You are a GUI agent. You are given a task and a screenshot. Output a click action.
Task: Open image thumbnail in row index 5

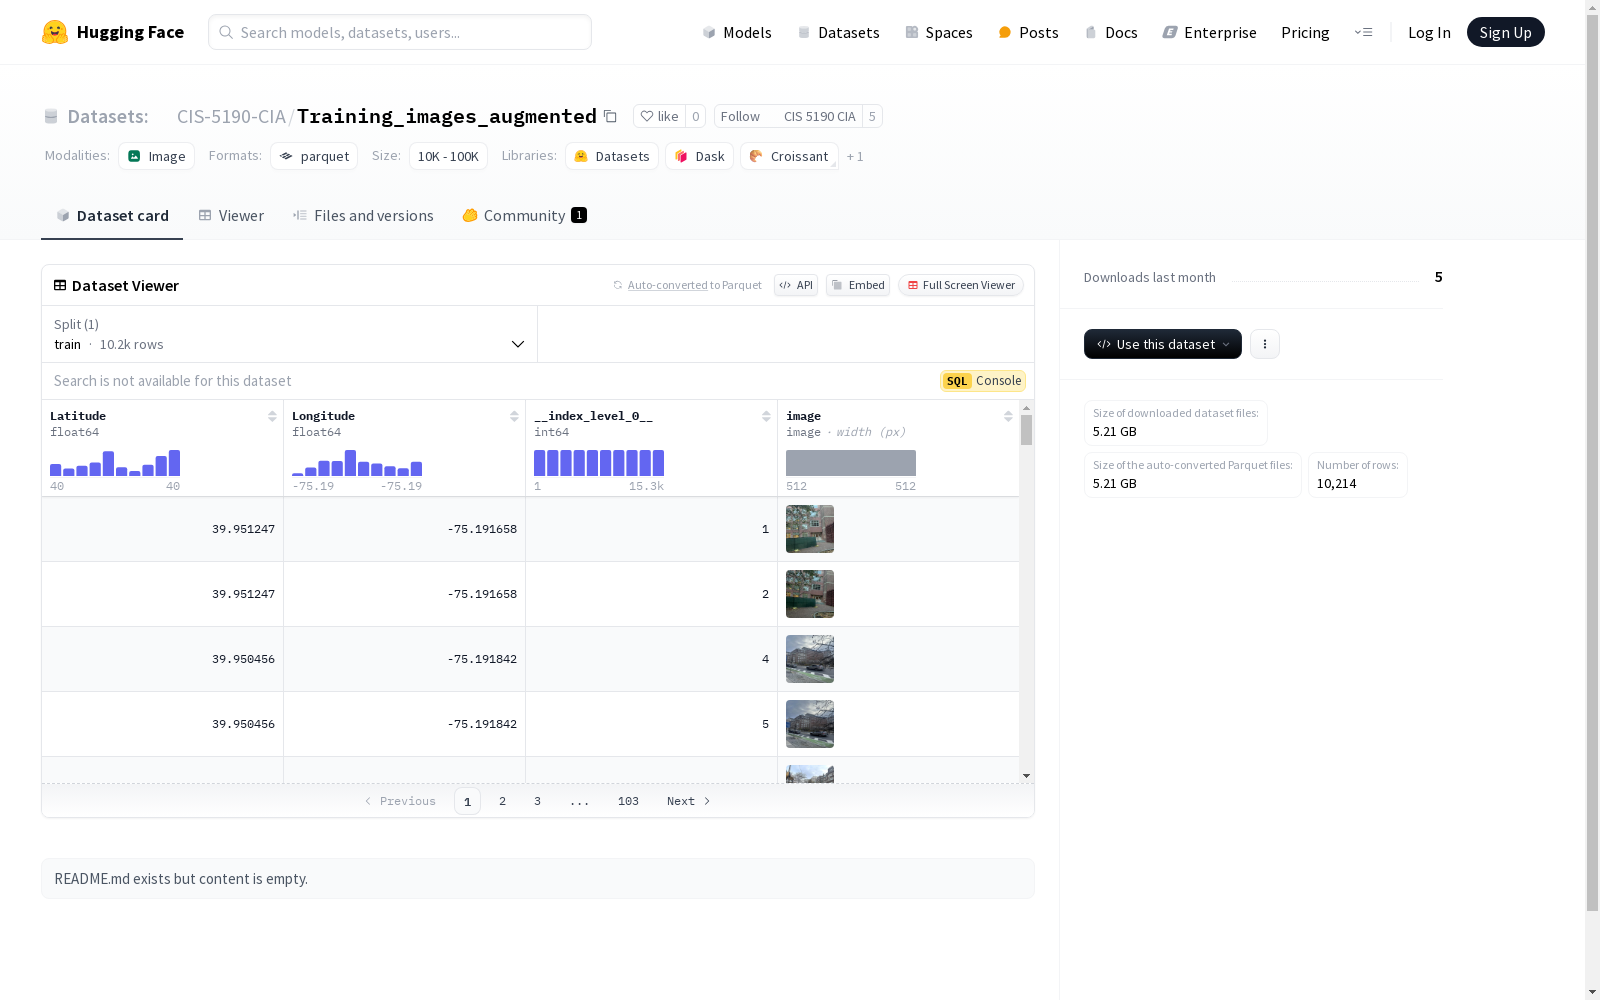click(810, 724)
